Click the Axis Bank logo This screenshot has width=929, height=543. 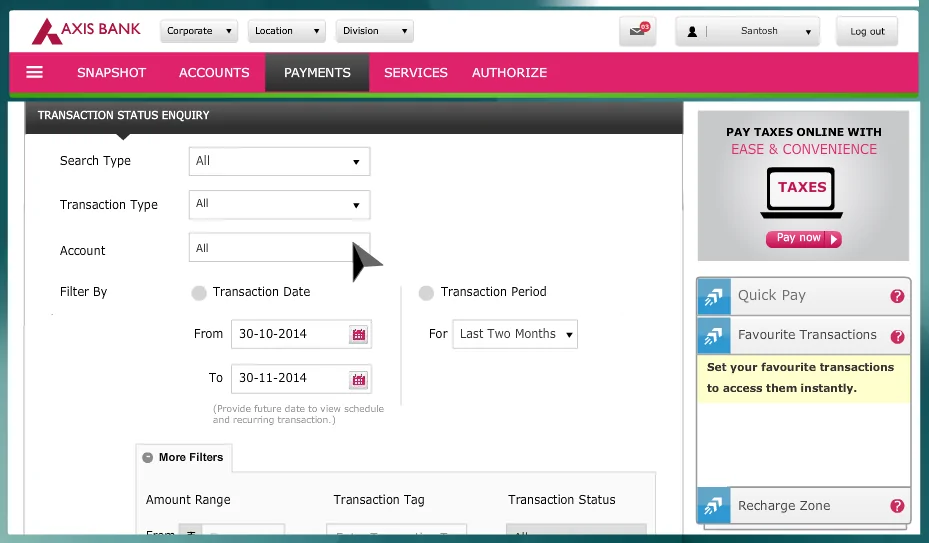tap(86, 31)
